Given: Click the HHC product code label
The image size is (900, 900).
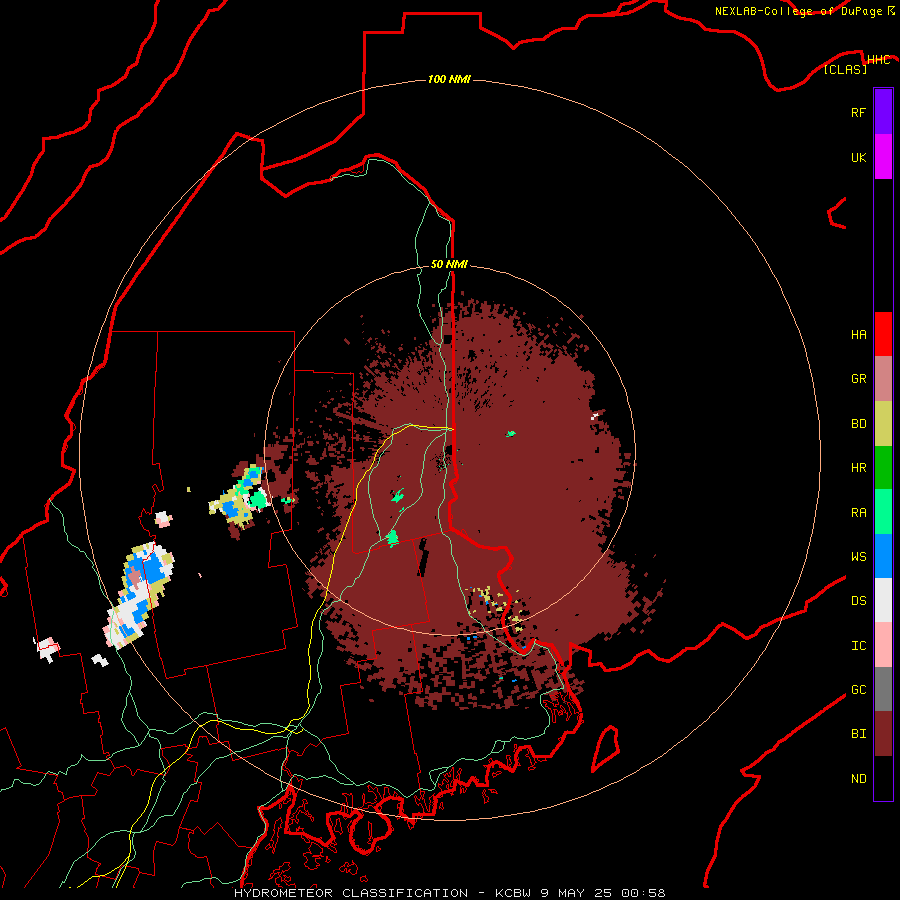Looking at the screenshot, I should (x=878, y=60).
